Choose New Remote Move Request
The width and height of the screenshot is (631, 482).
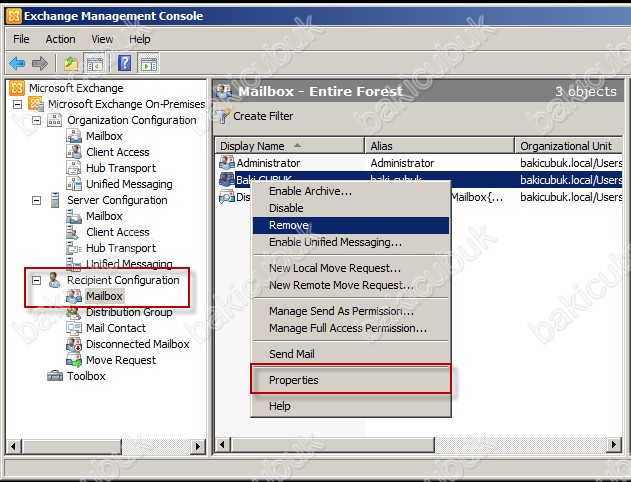coord(351,285)
